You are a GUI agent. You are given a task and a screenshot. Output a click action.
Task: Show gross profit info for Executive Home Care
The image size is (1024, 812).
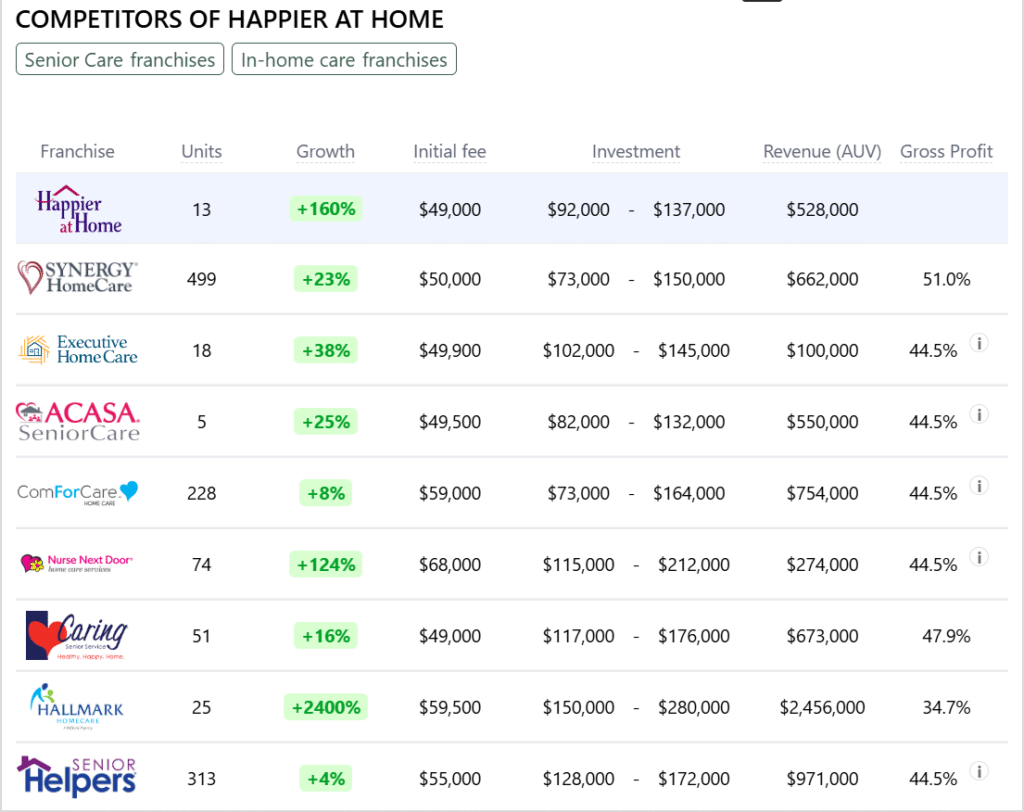point(978,342)
